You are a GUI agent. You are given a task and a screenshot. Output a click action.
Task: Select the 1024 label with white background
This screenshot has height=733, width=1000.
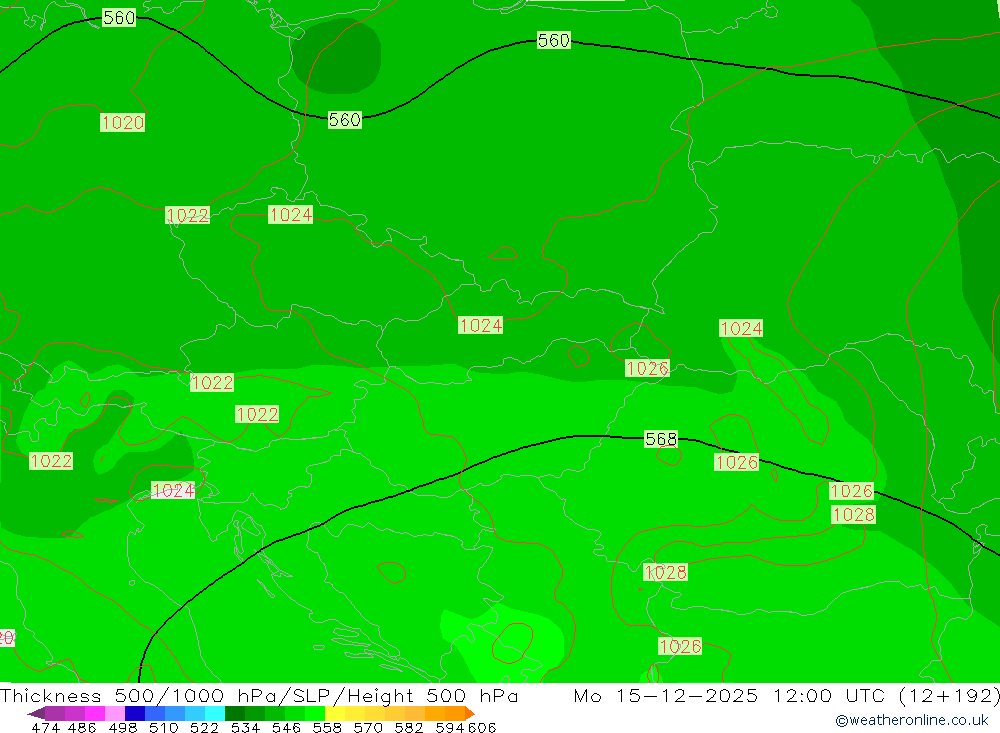pyautogui.click(x=173, y=490)
